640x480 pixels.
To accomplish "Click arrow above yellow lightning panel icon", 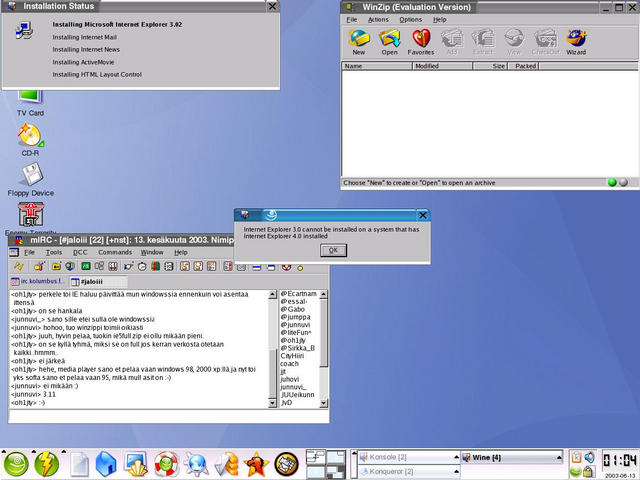I will coord(33,451).
